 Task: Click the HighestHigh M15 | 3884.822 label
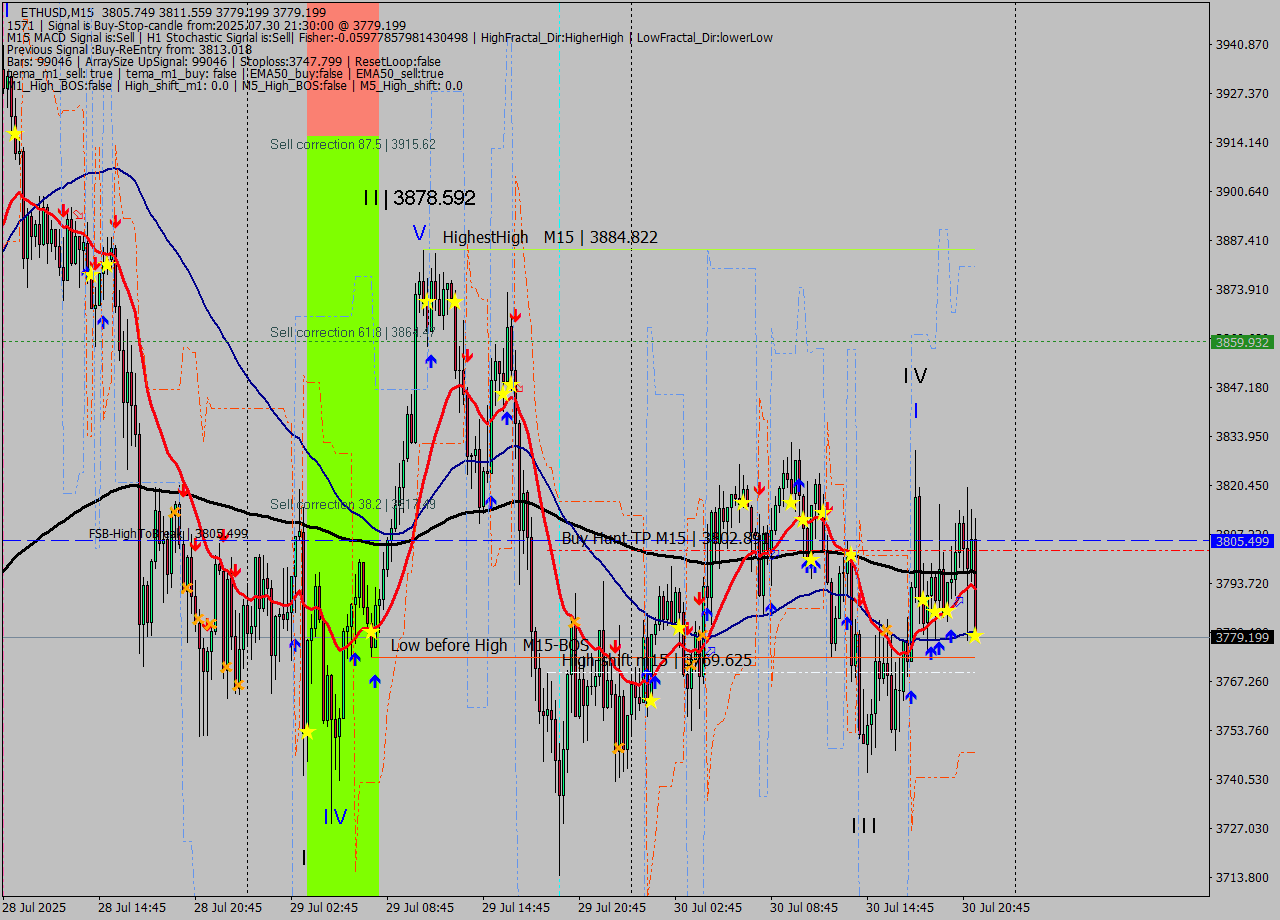[x=549, y=238]
